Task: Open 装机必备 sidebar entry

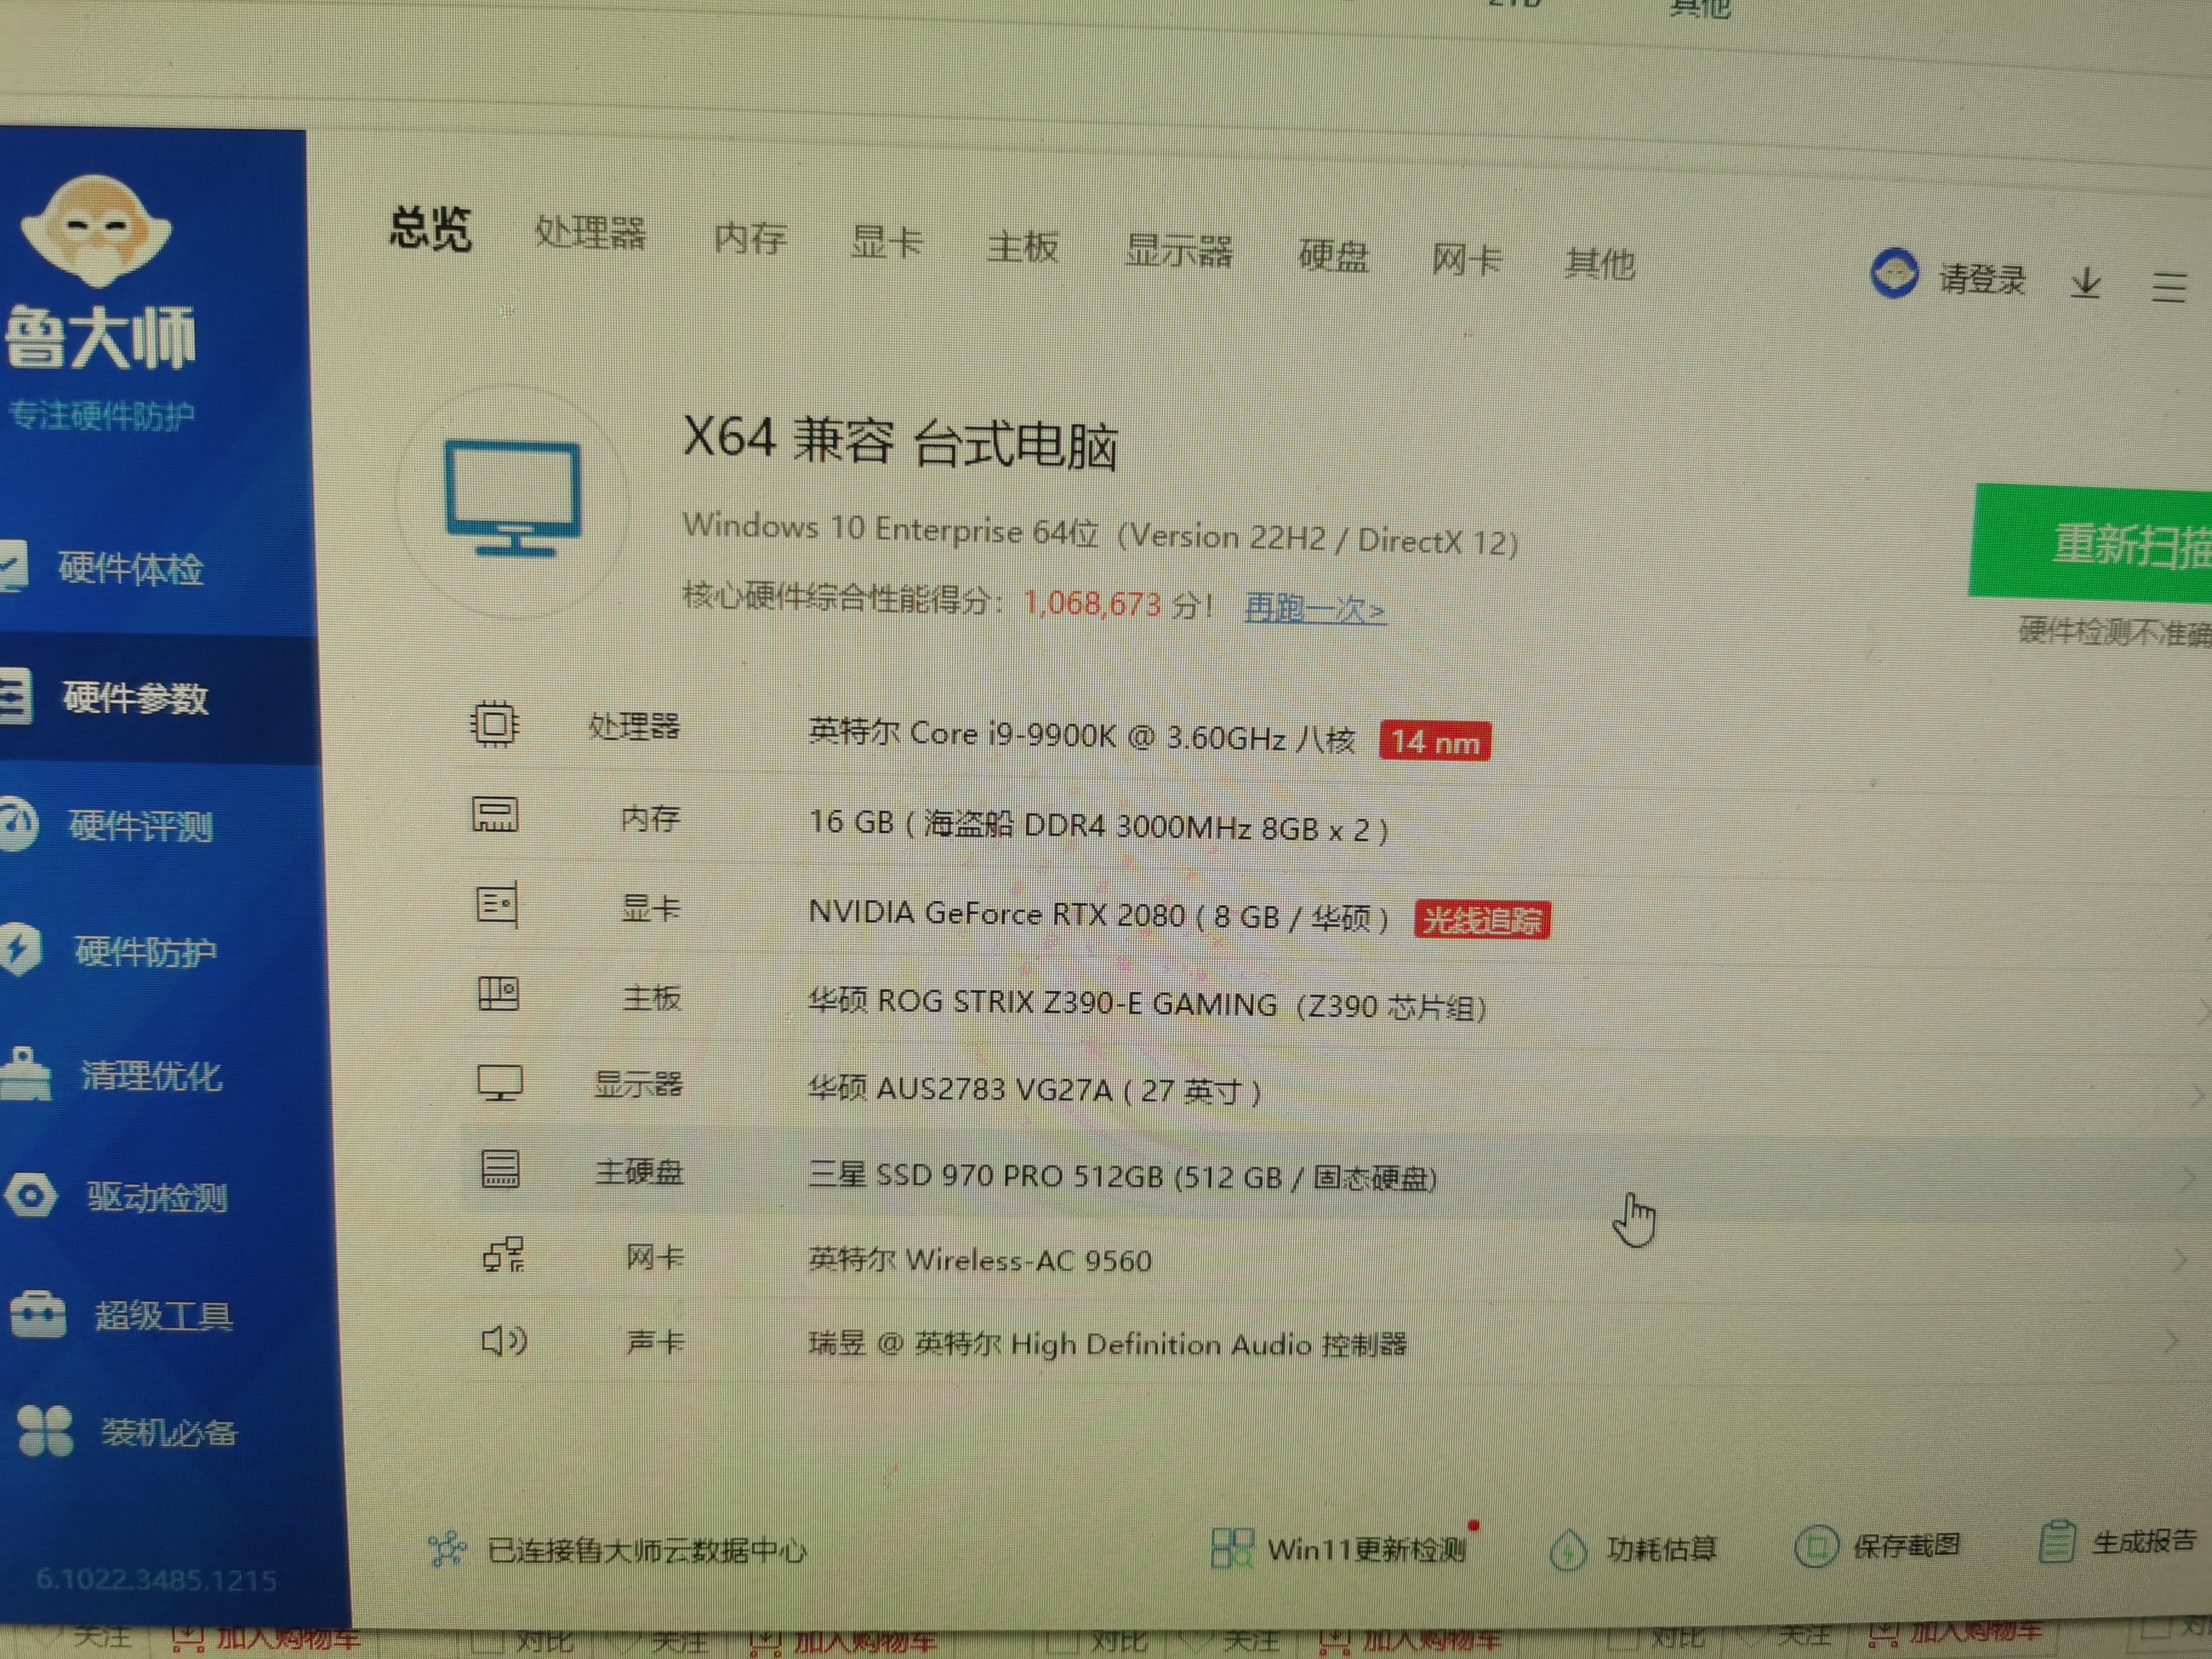Action: pos(169,1432)
